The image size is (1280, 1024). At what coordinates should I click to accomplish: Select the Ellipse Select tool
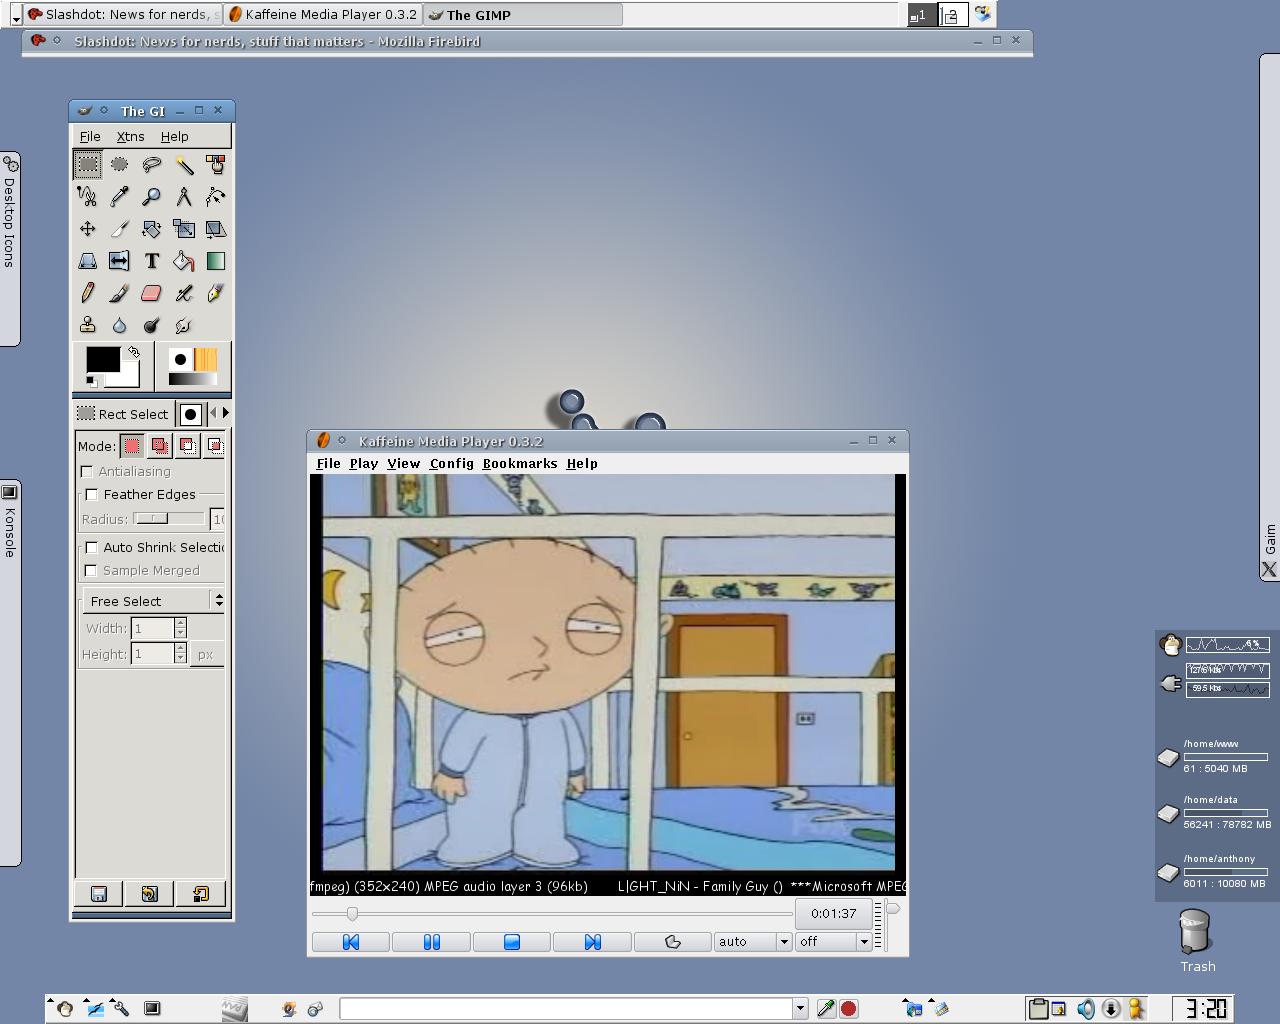pyautogui.click(x=120, y=164)
